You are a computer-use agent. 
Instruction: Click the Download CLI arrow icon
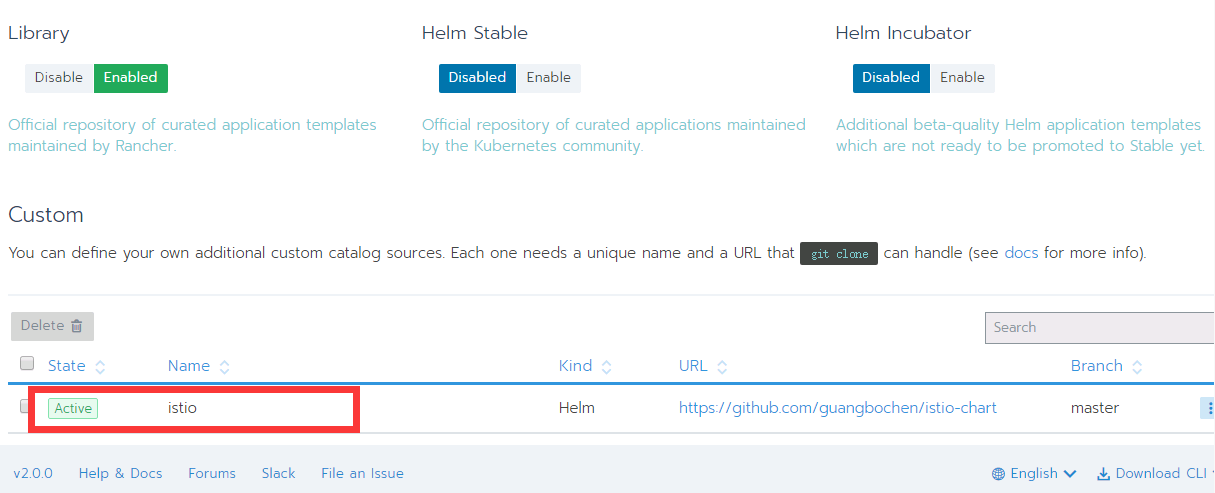[1104, 474]
